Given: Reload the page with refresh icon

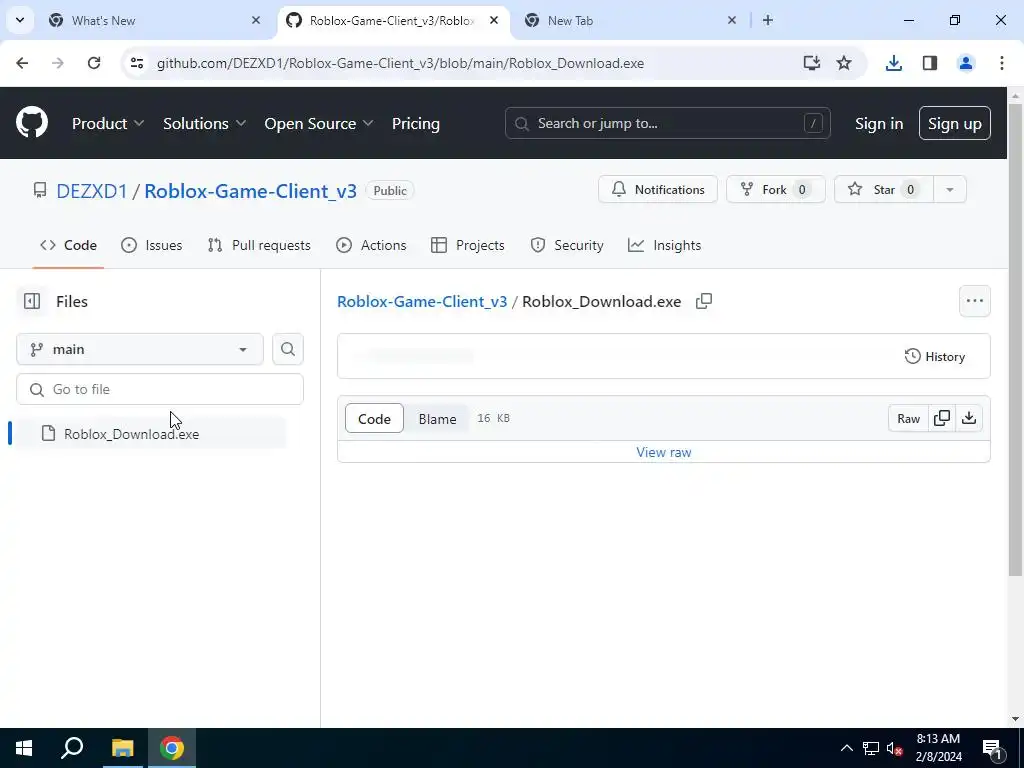Looking at the screenshot, I should tap(94, 63).
